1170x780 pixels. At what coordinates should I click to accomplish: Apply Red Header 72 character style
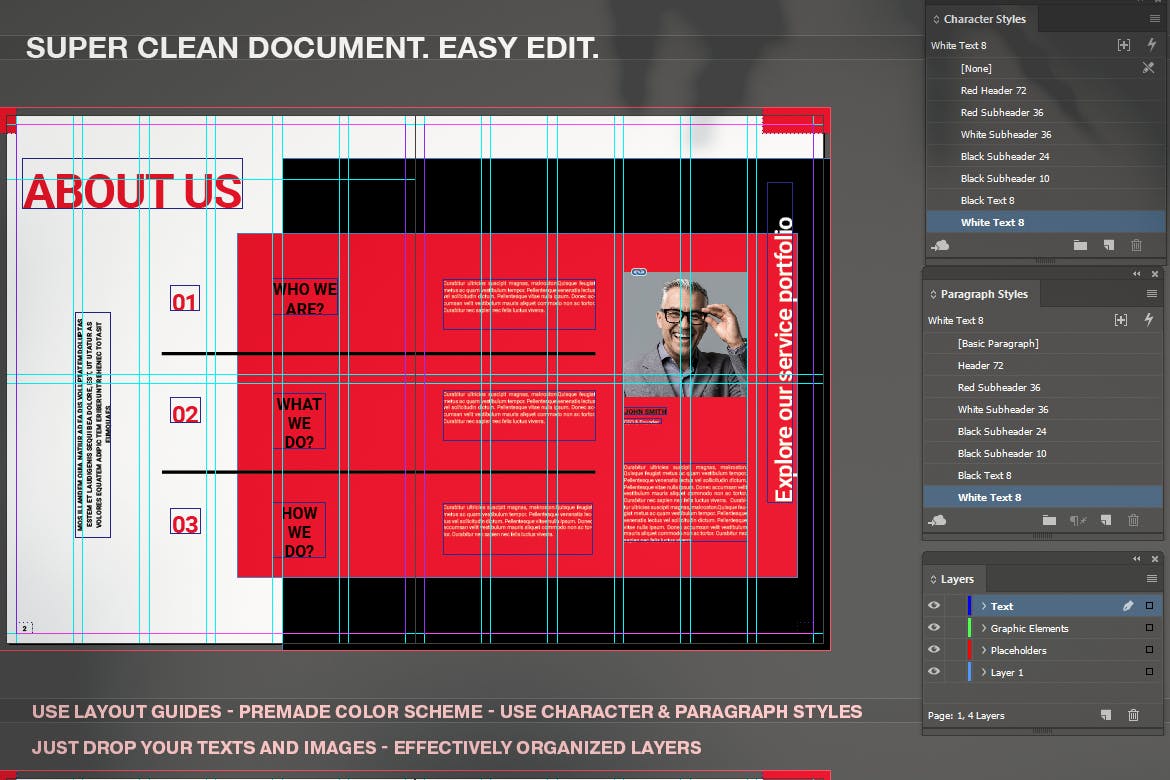point(993,90)
